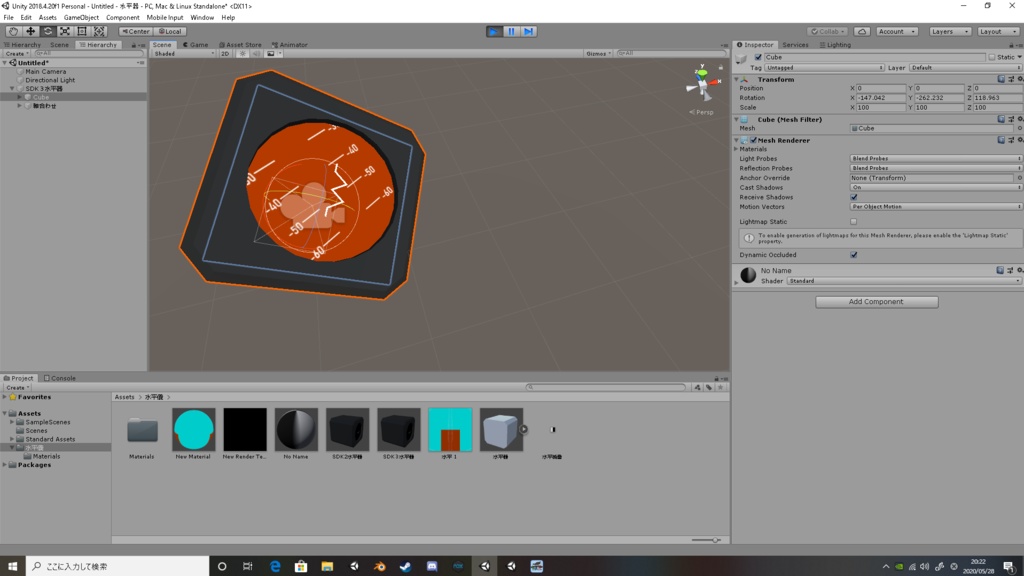This screenshot has height=576, width=1024.
Task: Select the New Material cyan asset thumbnail
Action: [x=193, y=430]
